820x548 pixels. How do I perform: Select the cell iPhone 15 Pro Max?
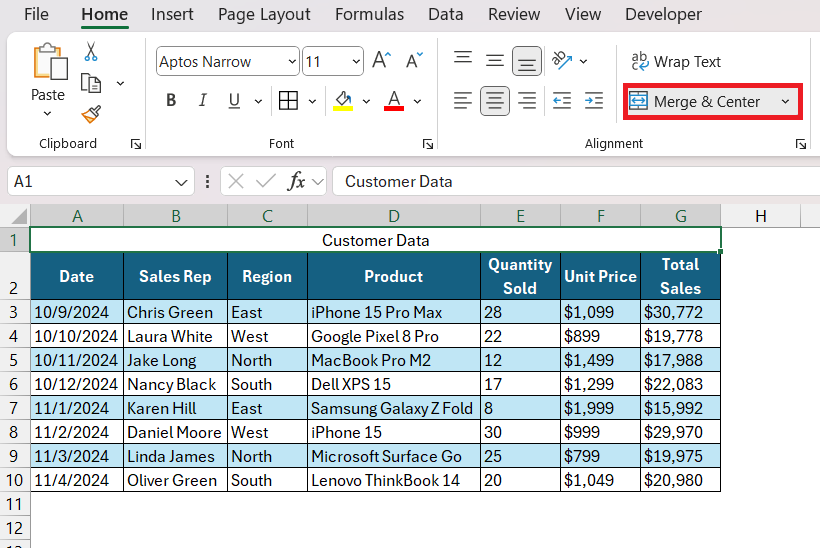394,312
